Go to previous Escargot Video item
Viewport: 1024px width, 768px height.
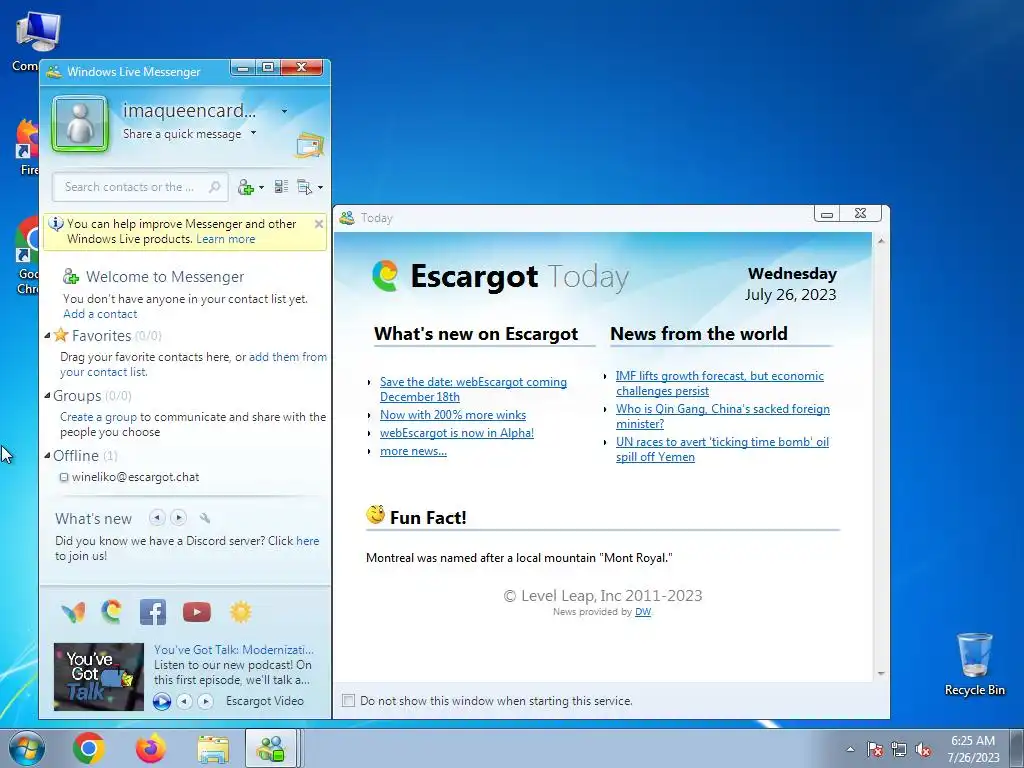point(185,701)
